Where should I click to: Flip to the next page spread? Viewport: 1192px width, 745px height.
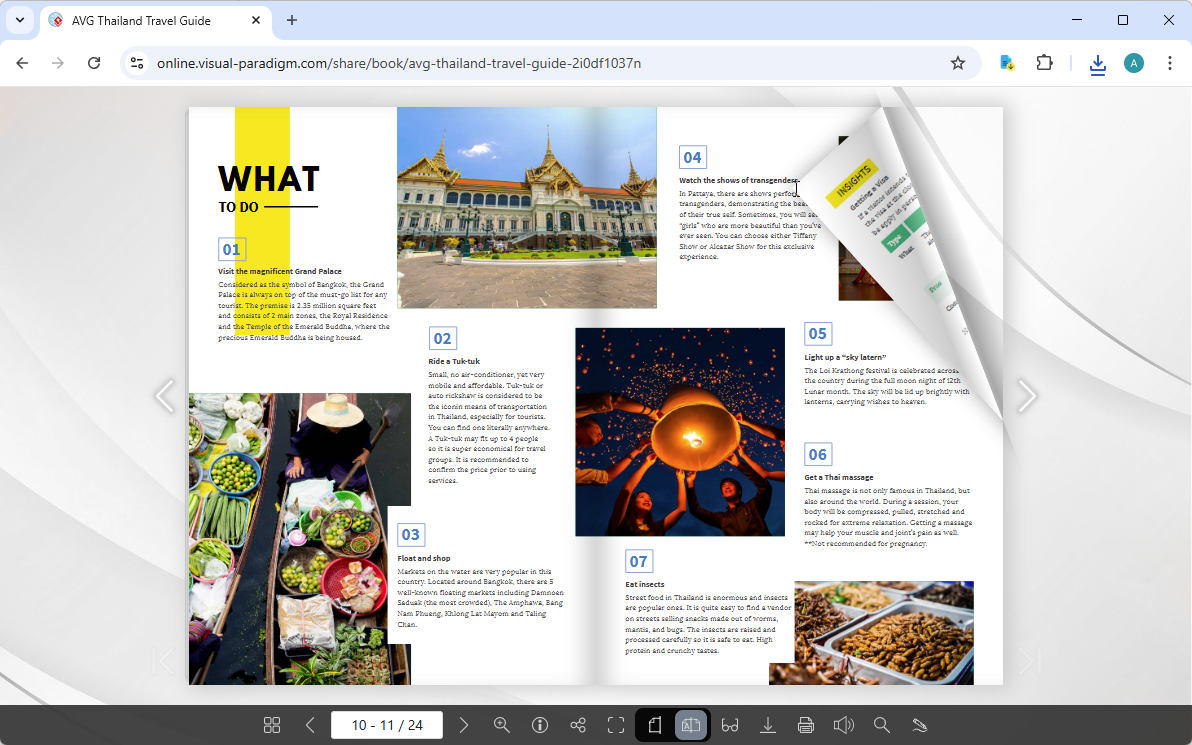(x=1027, y=396)
